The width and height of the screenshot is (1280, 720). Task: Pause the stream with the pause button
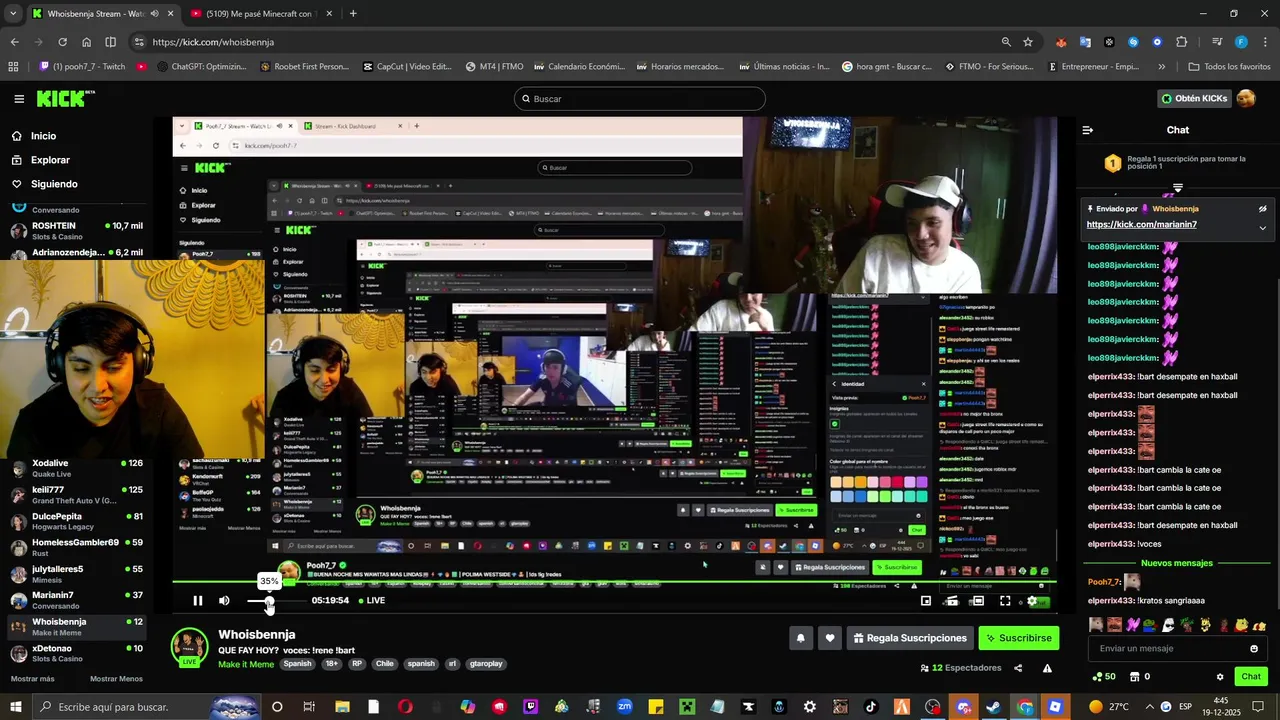click(x=197, y=601)
